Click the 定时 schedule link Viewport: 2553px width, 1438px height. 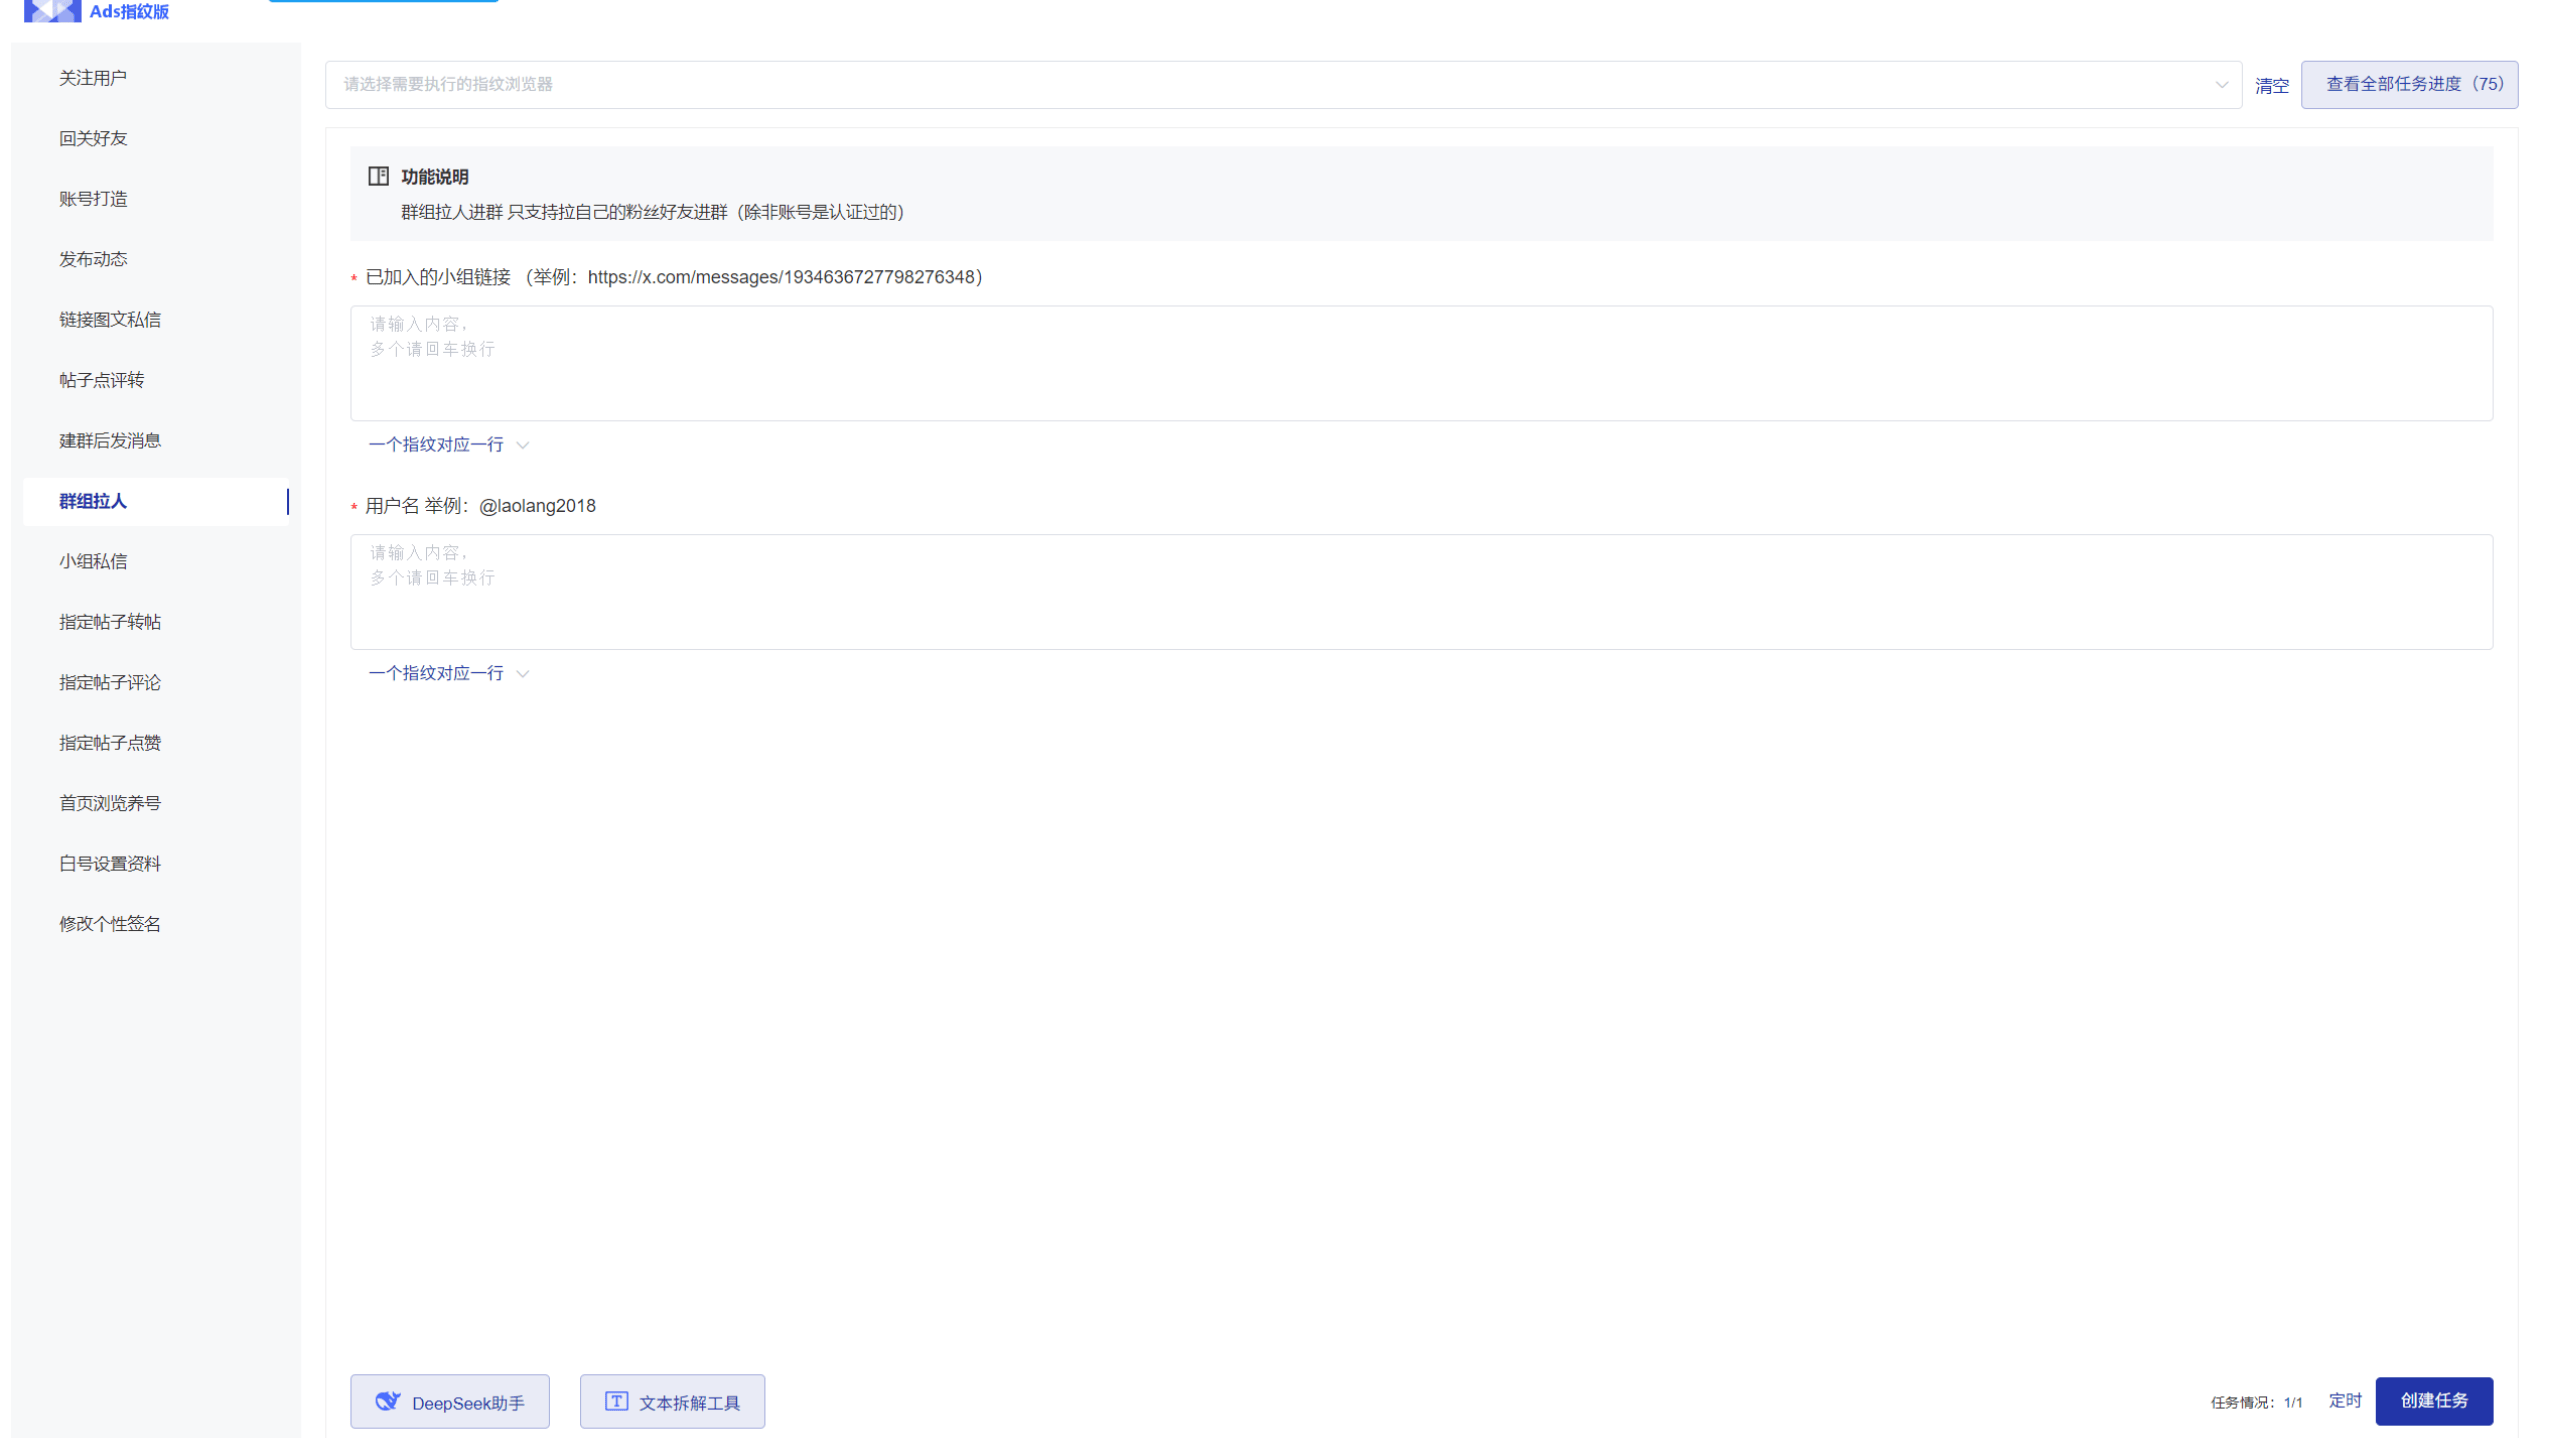coord(2344,1401)
